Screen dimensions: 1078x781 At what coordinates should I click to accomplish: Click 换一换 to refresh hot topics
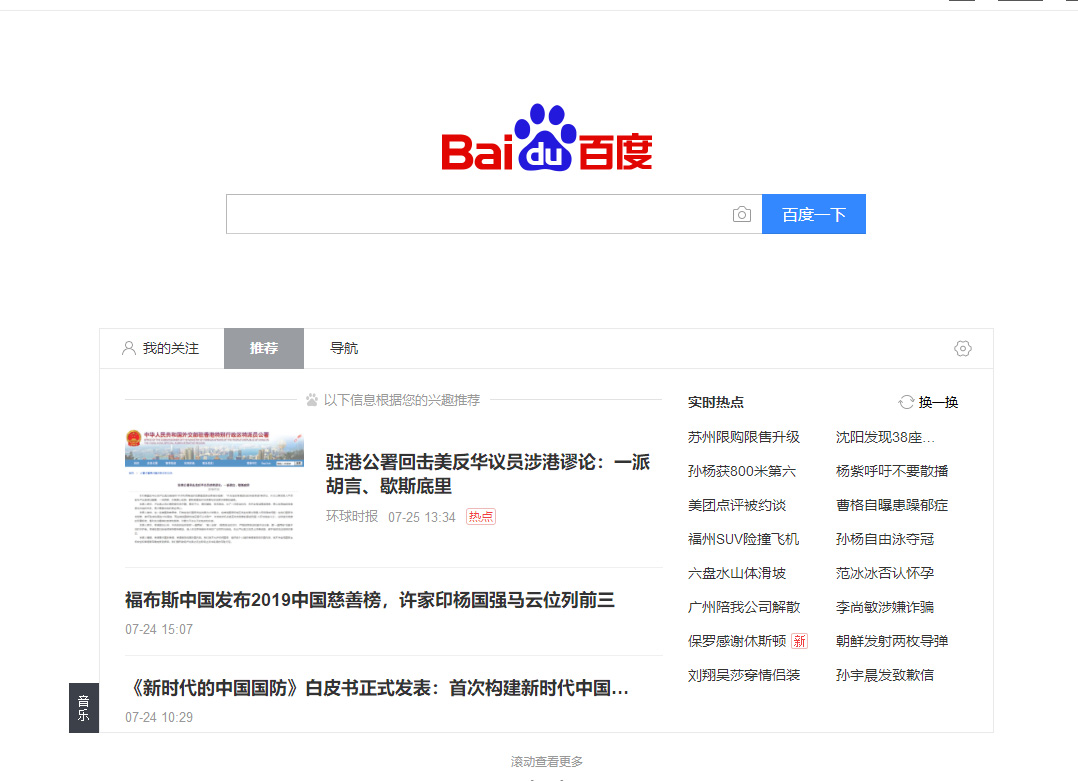coord(938,402)
